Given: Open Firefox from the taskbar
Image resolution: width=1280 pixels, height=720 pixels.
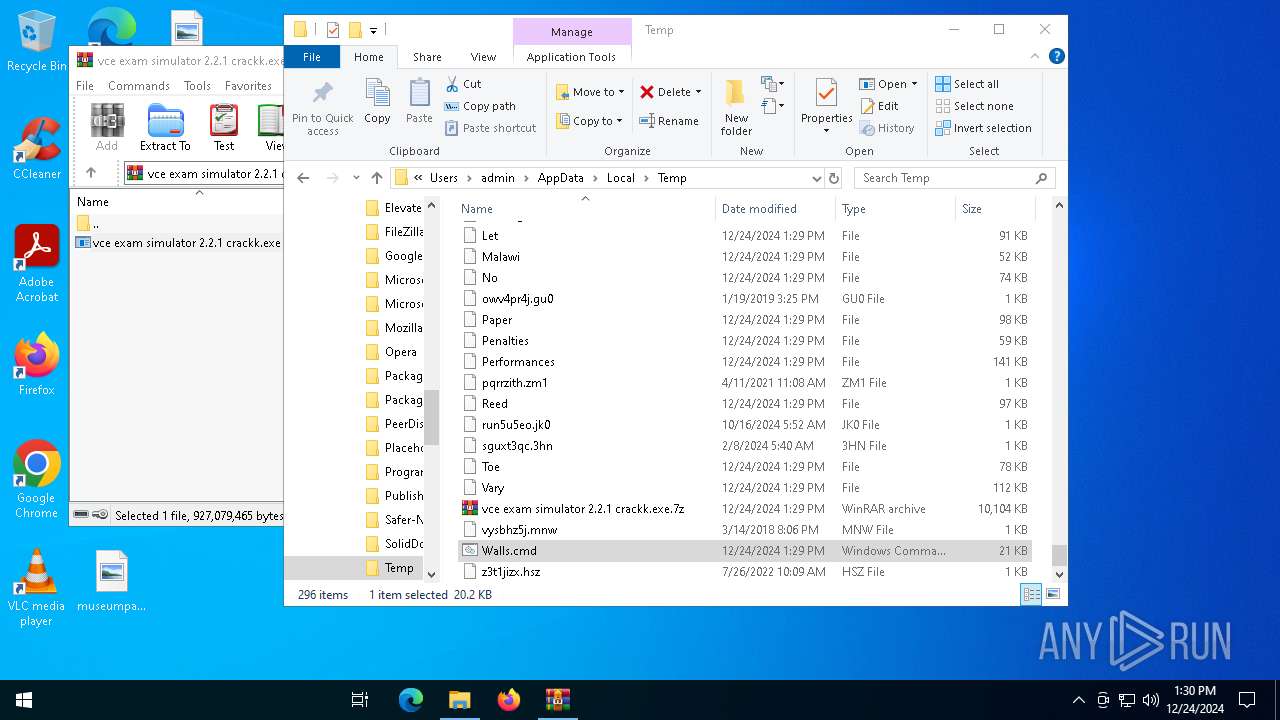Looking at the screenshot, I should pyautogui.click(x=509, y=700).
